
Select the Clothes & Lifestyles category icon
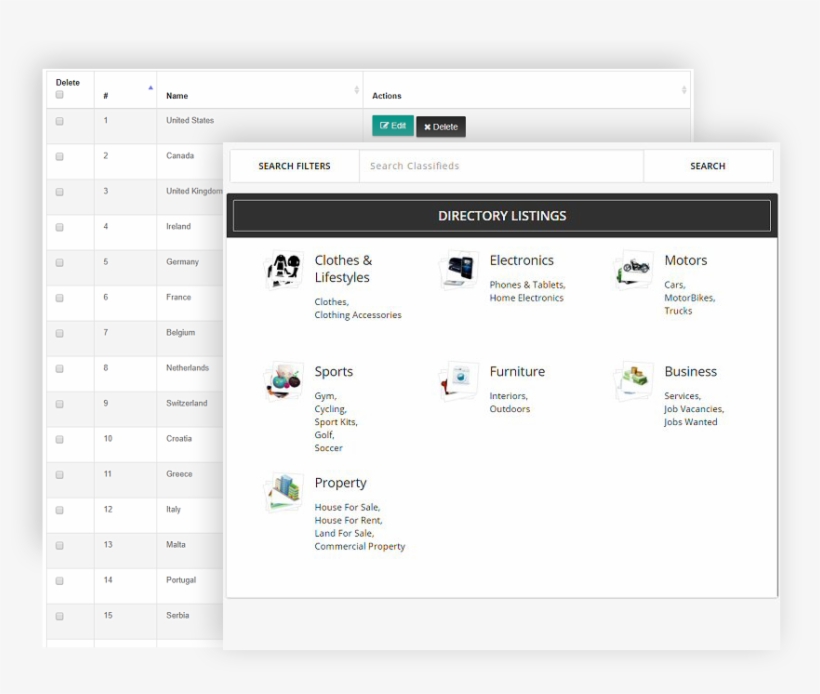point(283,266)
